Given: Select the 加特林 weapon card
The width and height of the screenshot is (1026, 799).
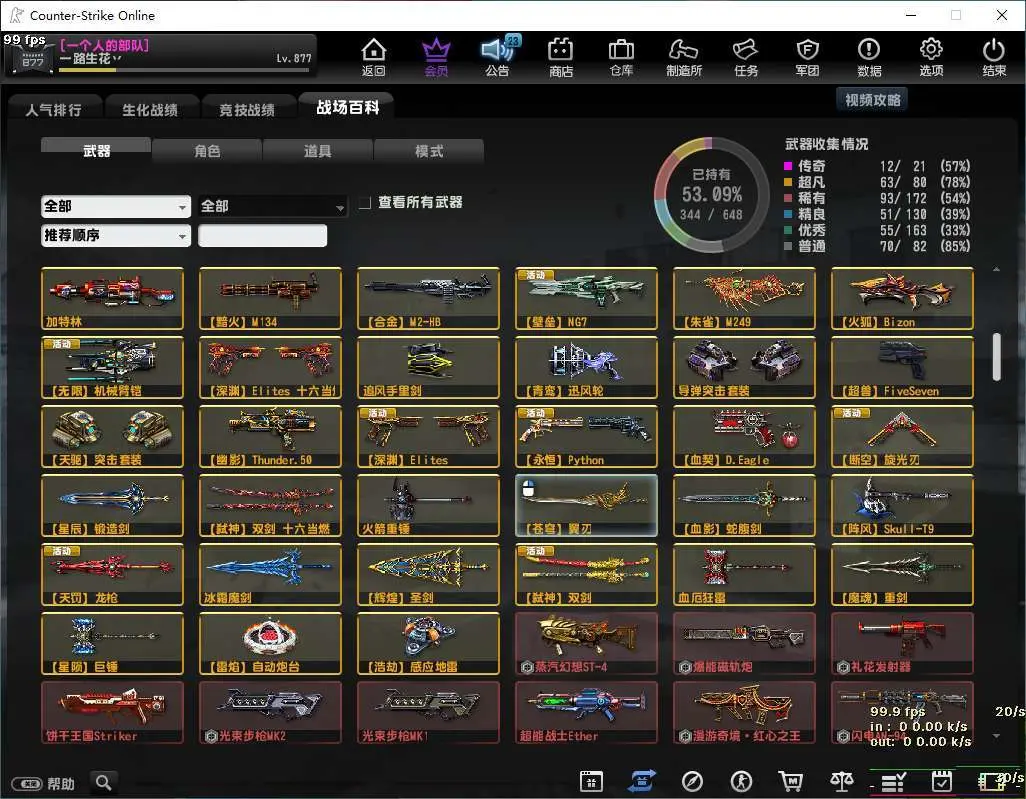Looking at the screenshot, I should pos(113,298).
